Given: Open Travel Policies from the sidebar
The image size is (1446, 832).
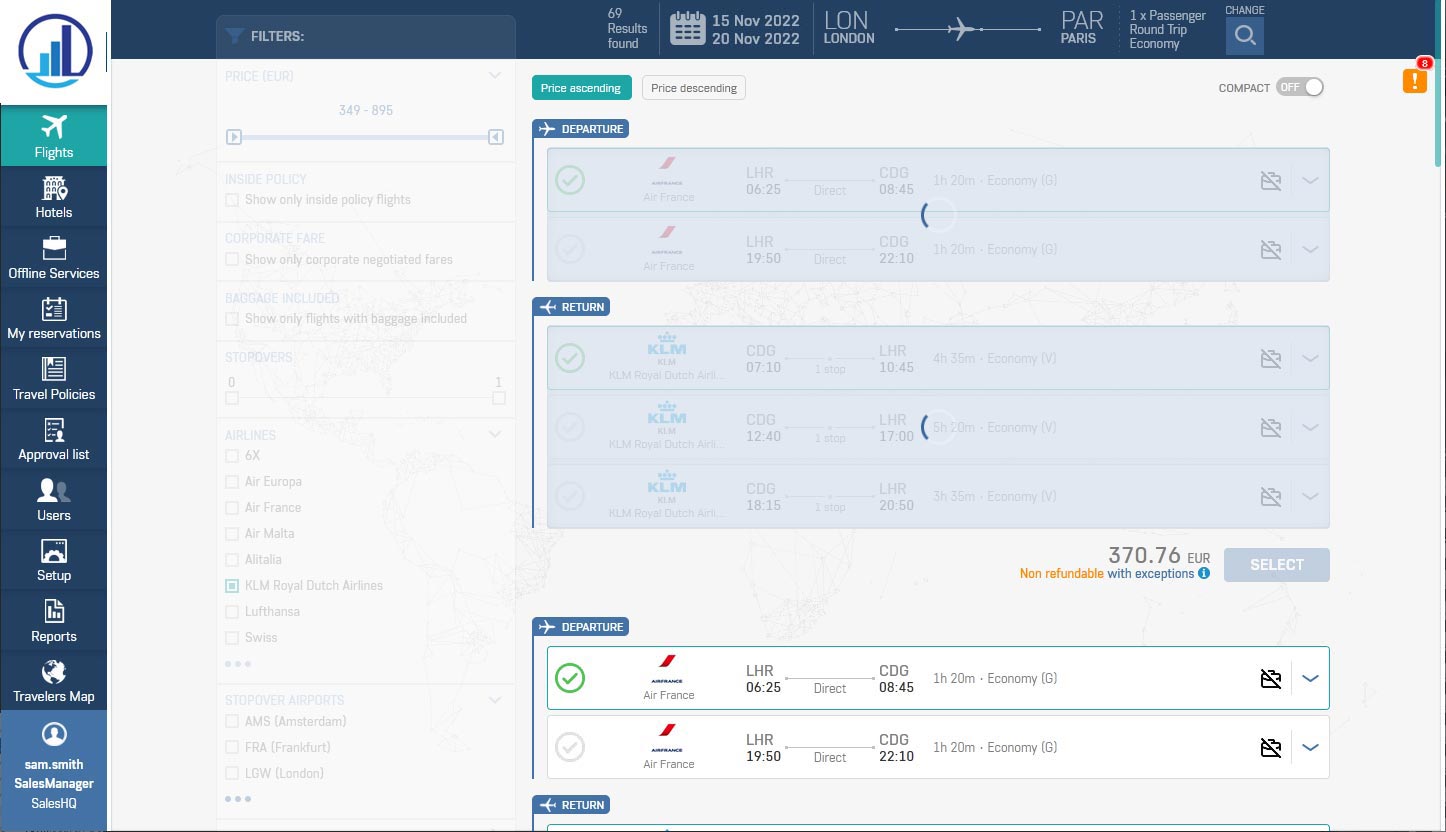Looking at the screenshot, I should (54, 379).
